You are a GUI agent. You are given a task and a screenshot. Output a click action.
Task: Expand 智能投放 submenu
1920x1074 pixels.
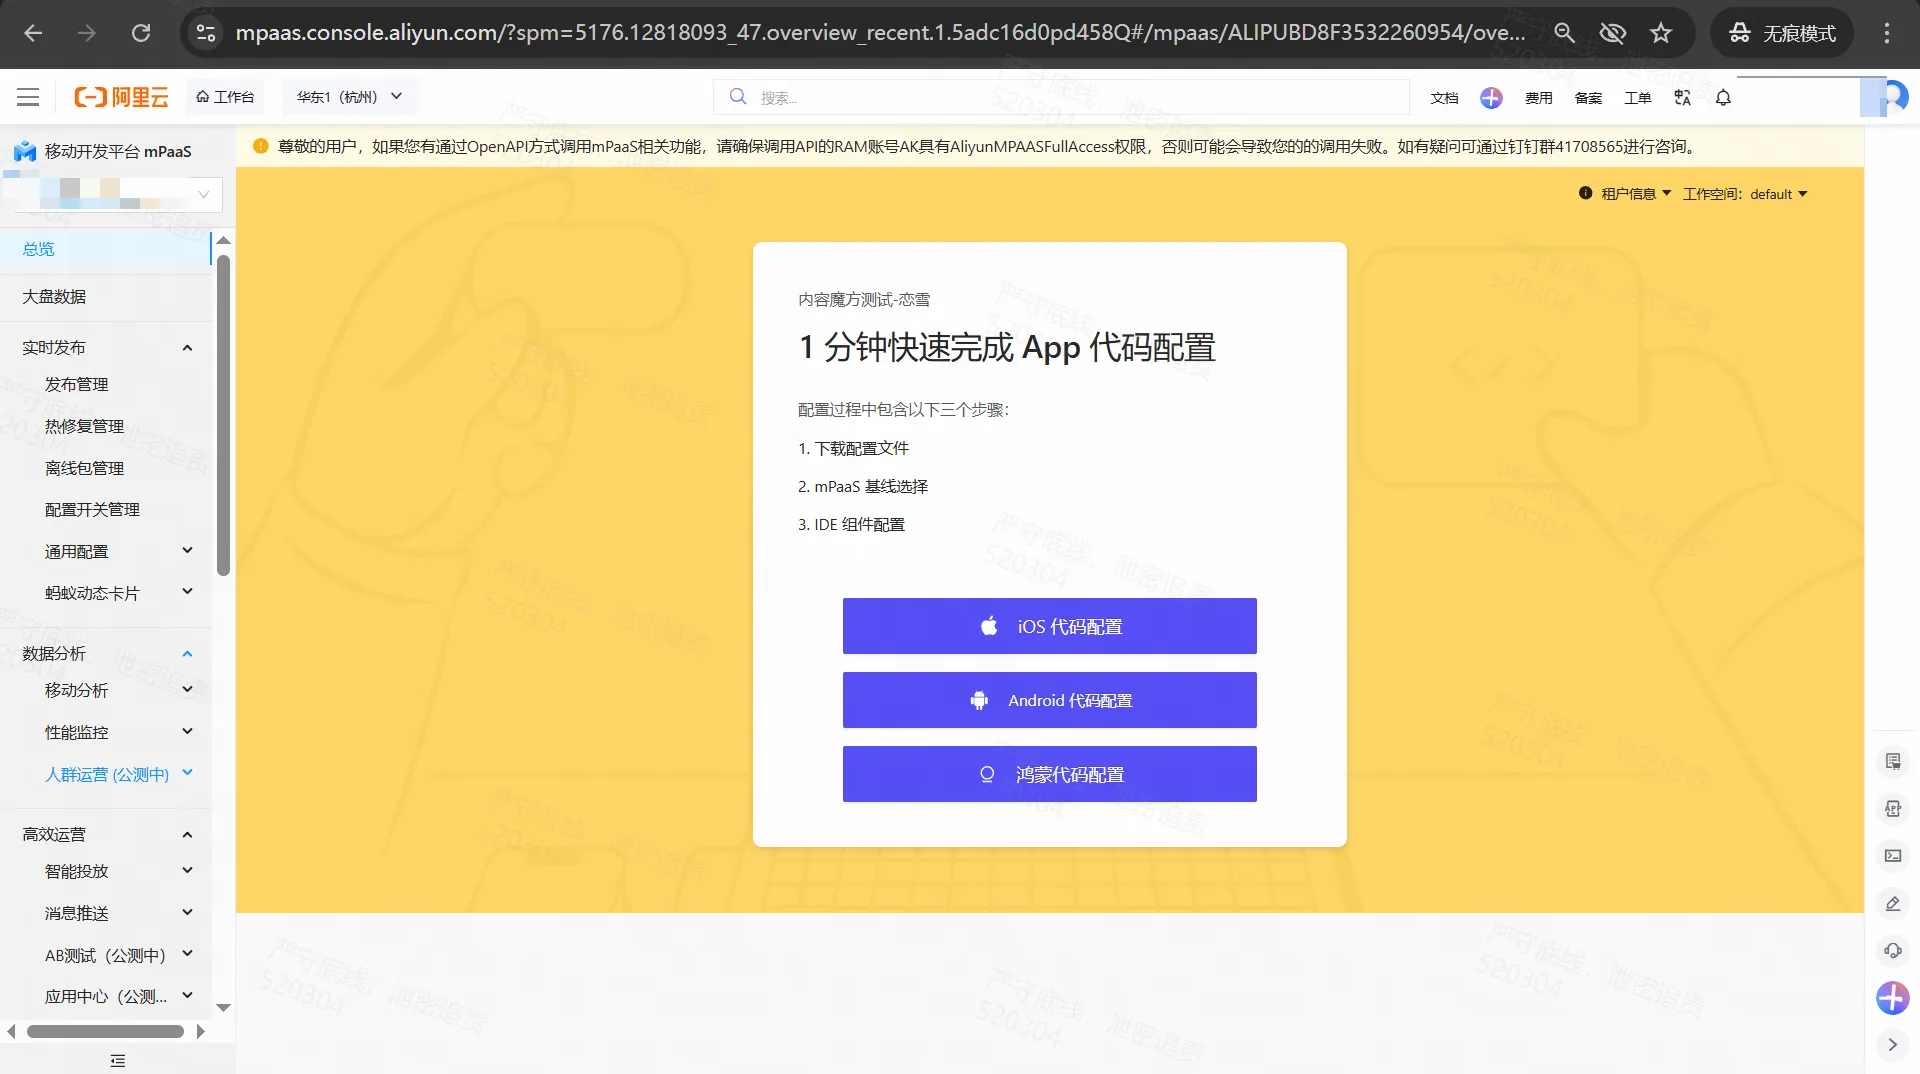point(187,871)
